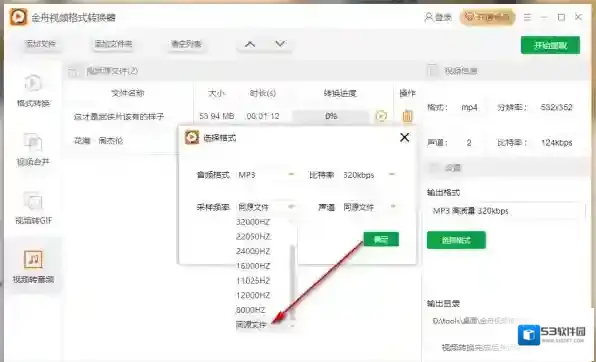Viewport: 596px width, 362px height.
Task: Click the 清空列表 button
Action: (186, 44)
